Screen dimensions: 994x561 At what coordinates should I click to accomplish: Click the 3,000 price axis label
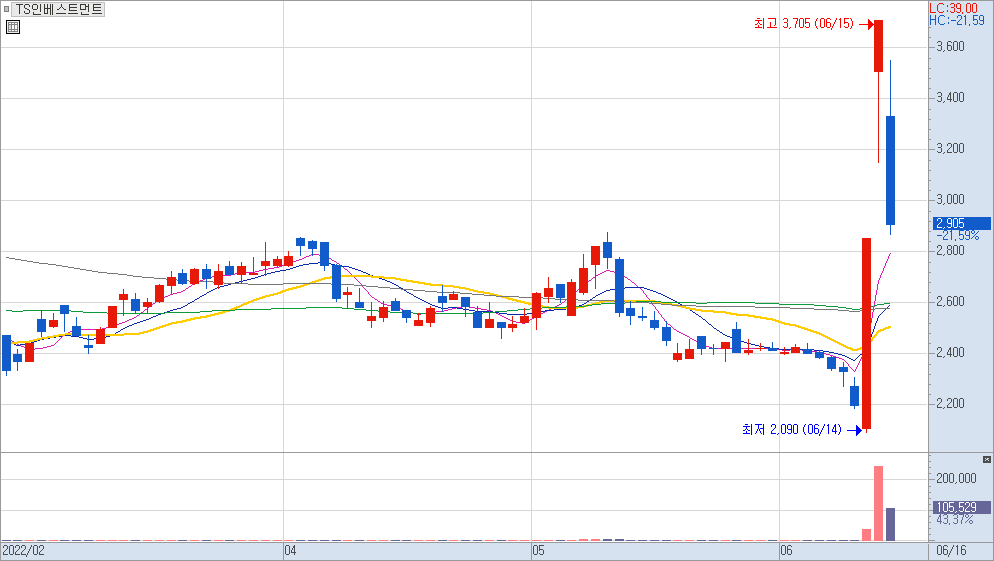(x=950, y=200)
